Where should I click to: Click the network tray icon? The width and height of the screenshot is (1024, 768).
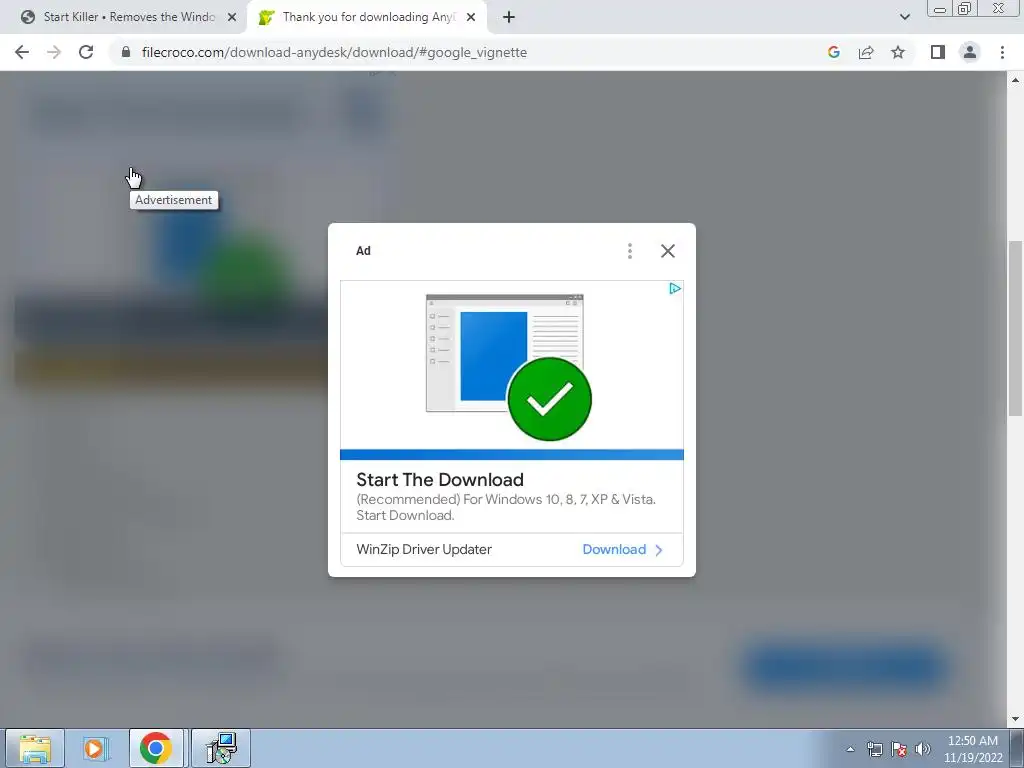[874, 749]
